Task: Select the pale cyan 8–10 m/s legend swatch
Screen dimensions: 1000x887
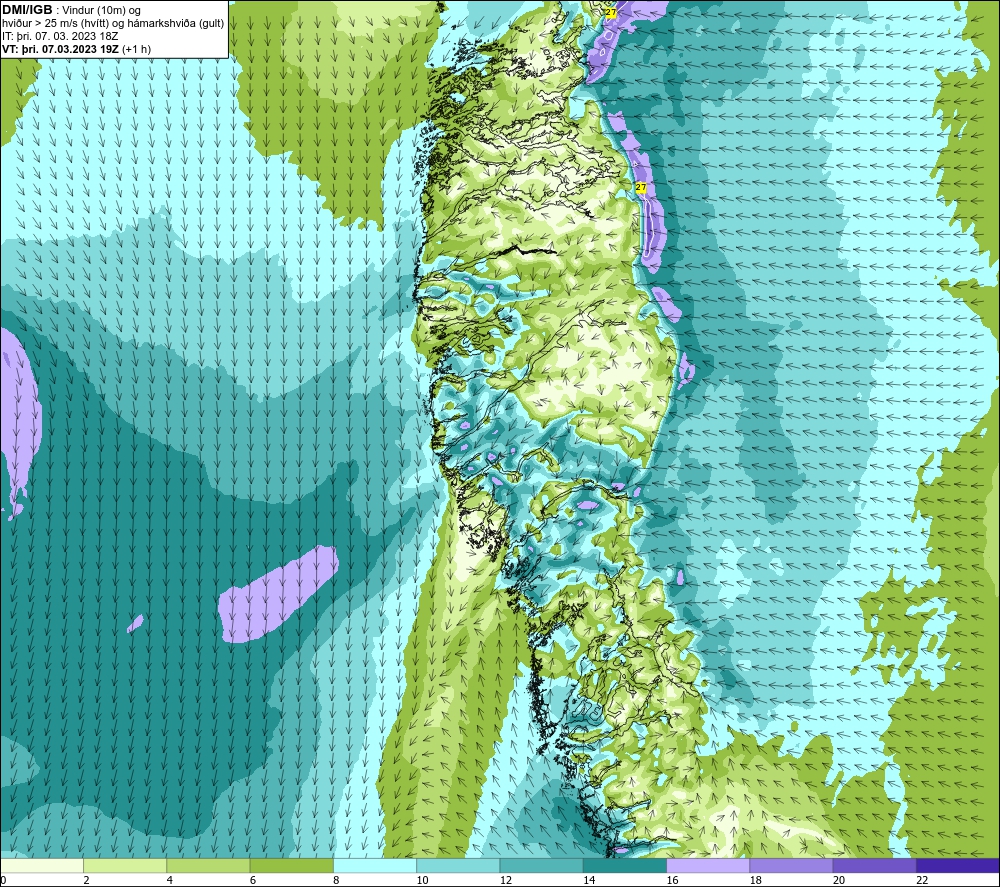Action: click(x=375, y=865)
